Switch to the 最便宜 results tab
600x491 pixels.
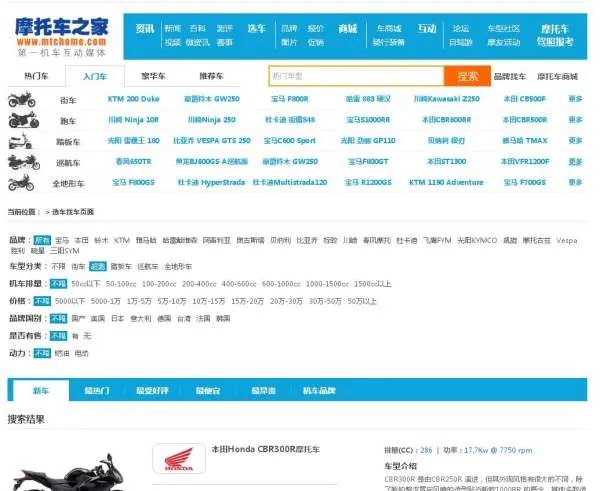(x=208, y=390)
